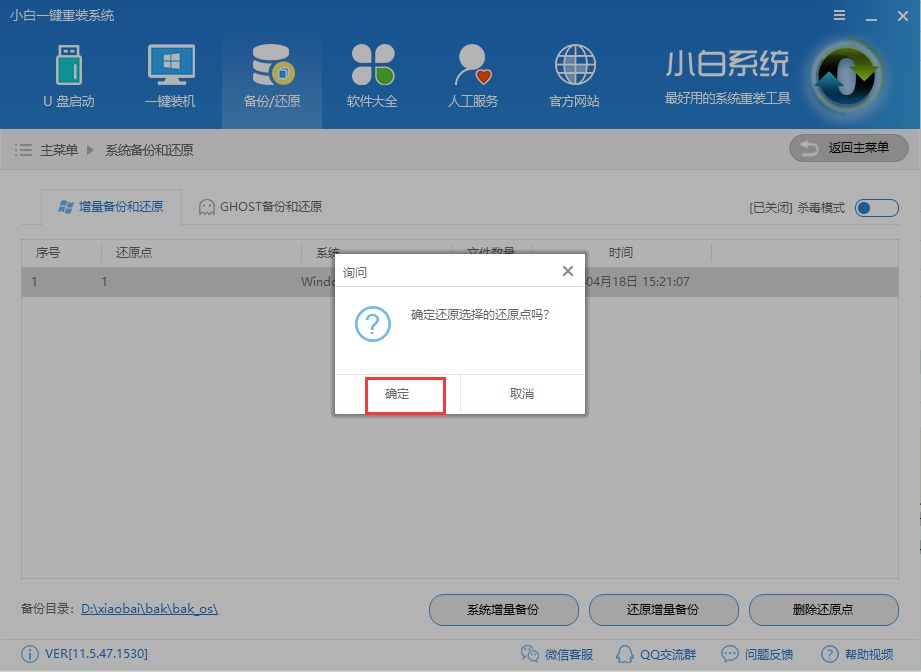The image size is (921, 672).
Task: Open the U盘启动 feature
Action: tap(70, 75)
